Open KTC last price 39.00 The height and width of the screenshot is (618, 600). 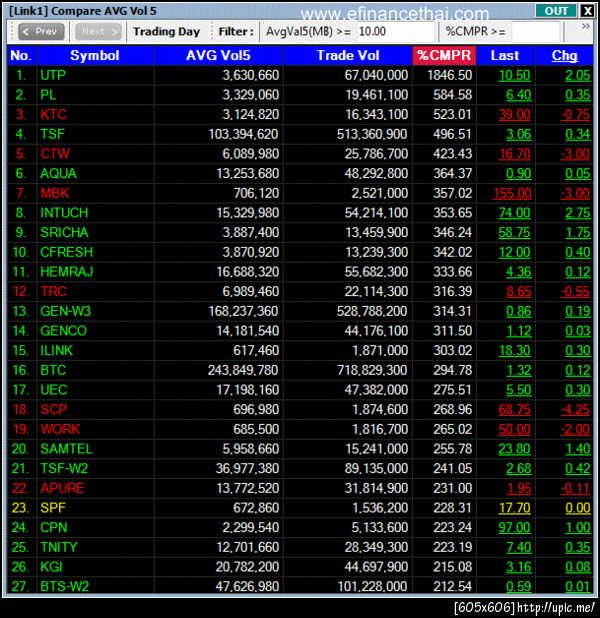[514, 115]
